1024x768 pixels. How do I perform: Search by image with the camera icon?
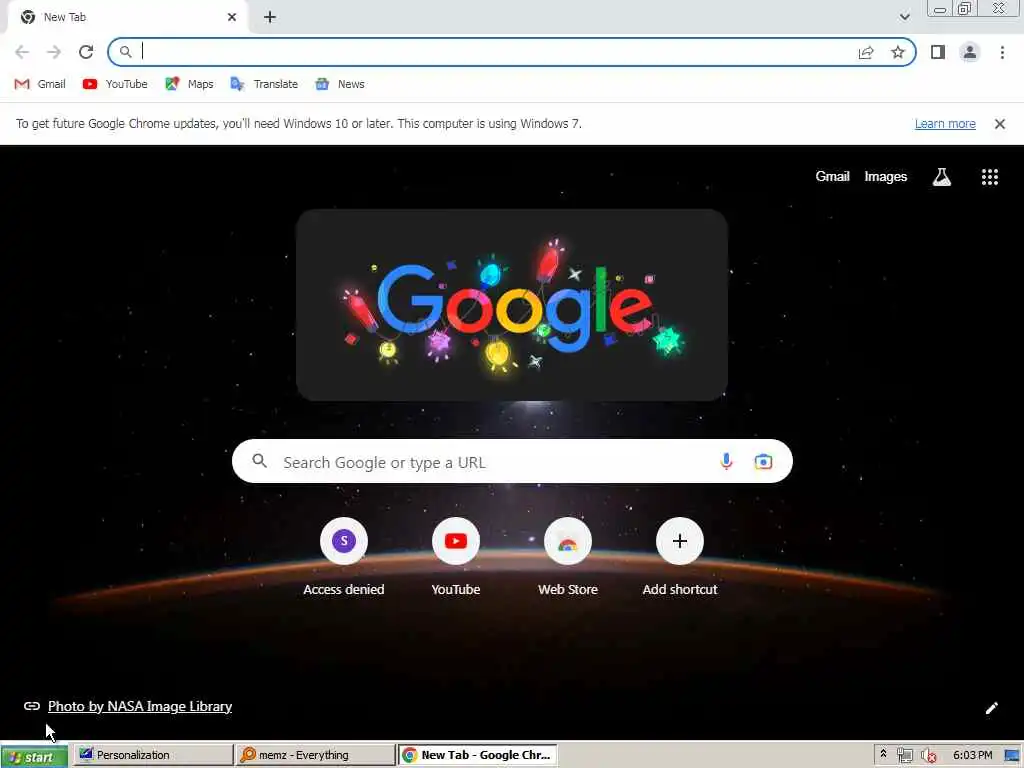pyautogui.click(x=763, y=462)
